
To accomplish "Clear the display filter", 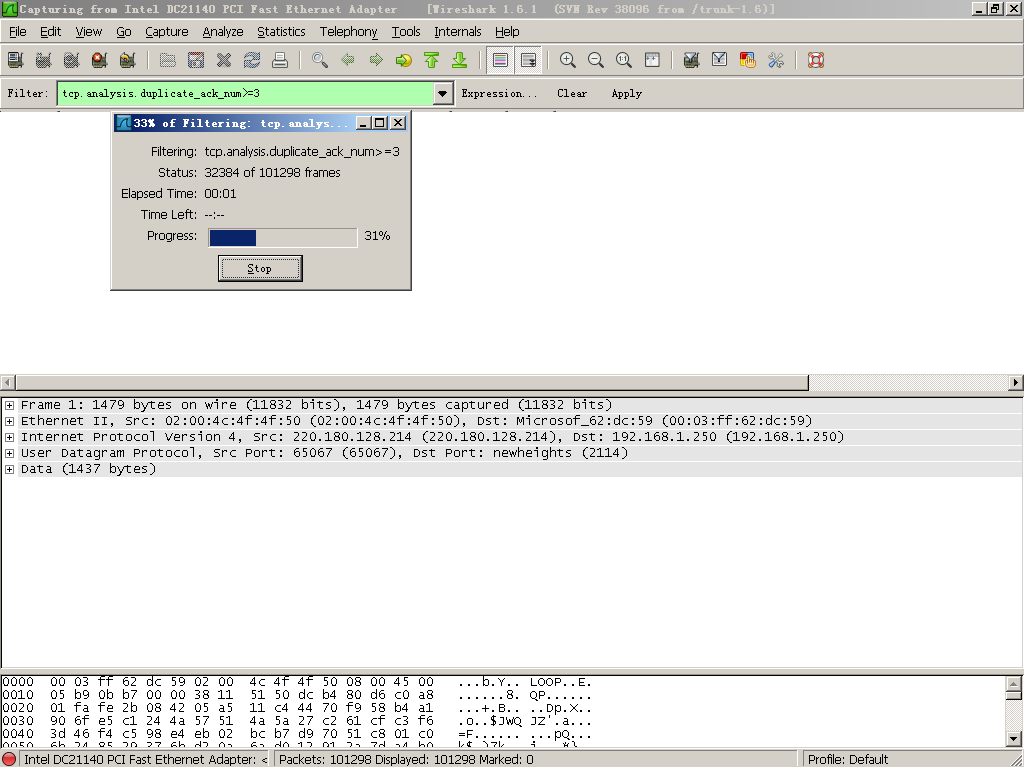I will (x=572, y=93).
